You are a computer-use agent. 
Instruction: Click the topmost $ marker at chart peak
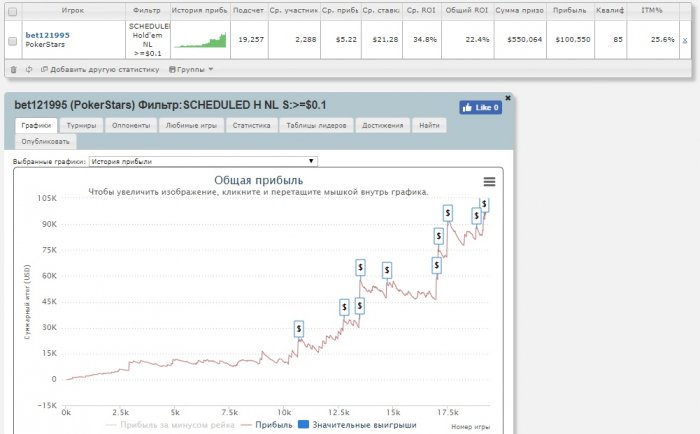[x=484, y=204]
